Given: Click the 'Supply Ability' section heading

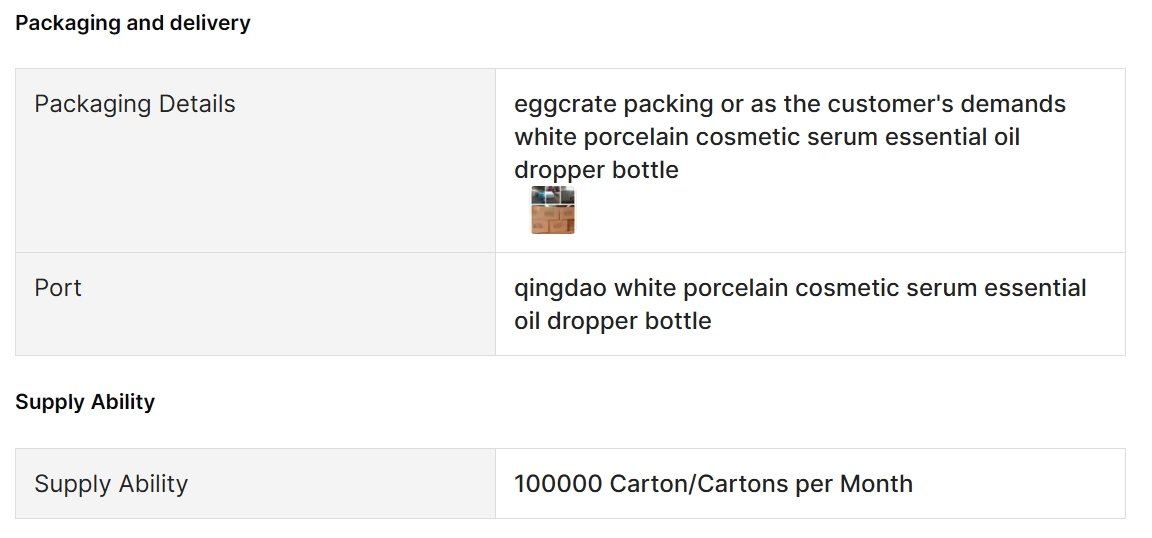Looking at the screenshot, I should tap(85, 402).
